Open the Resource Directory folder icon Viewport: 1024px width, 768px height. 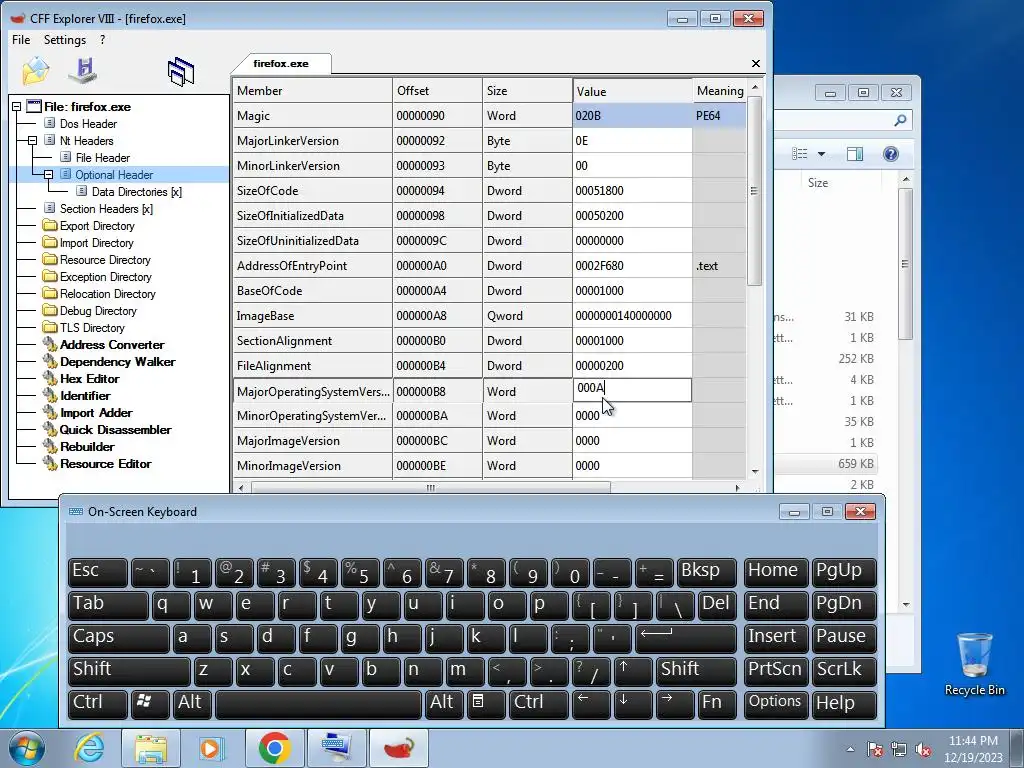50,259
